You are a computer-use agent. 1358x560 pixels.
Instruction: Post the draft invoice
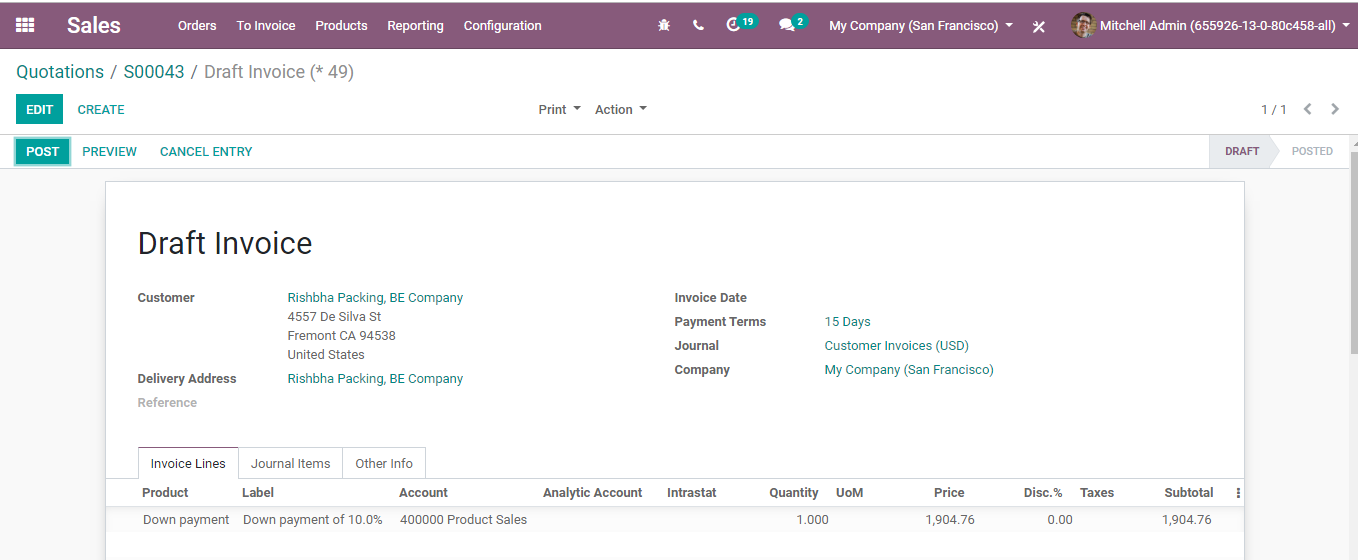[43, 152]
